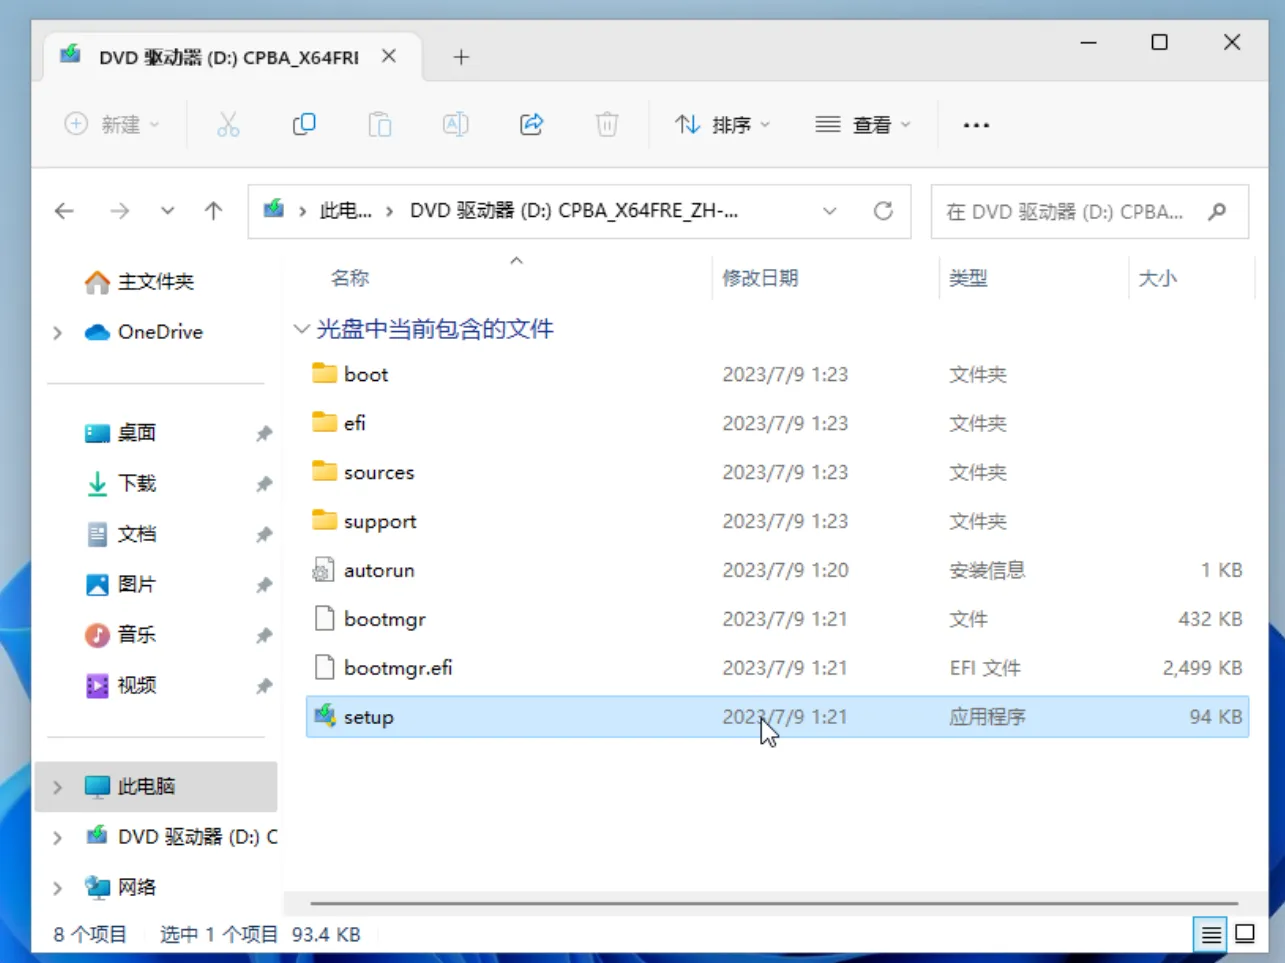The image size is (1285, 963).
Task: Switch to details view in status bar
Action: tap(1211, 935)
